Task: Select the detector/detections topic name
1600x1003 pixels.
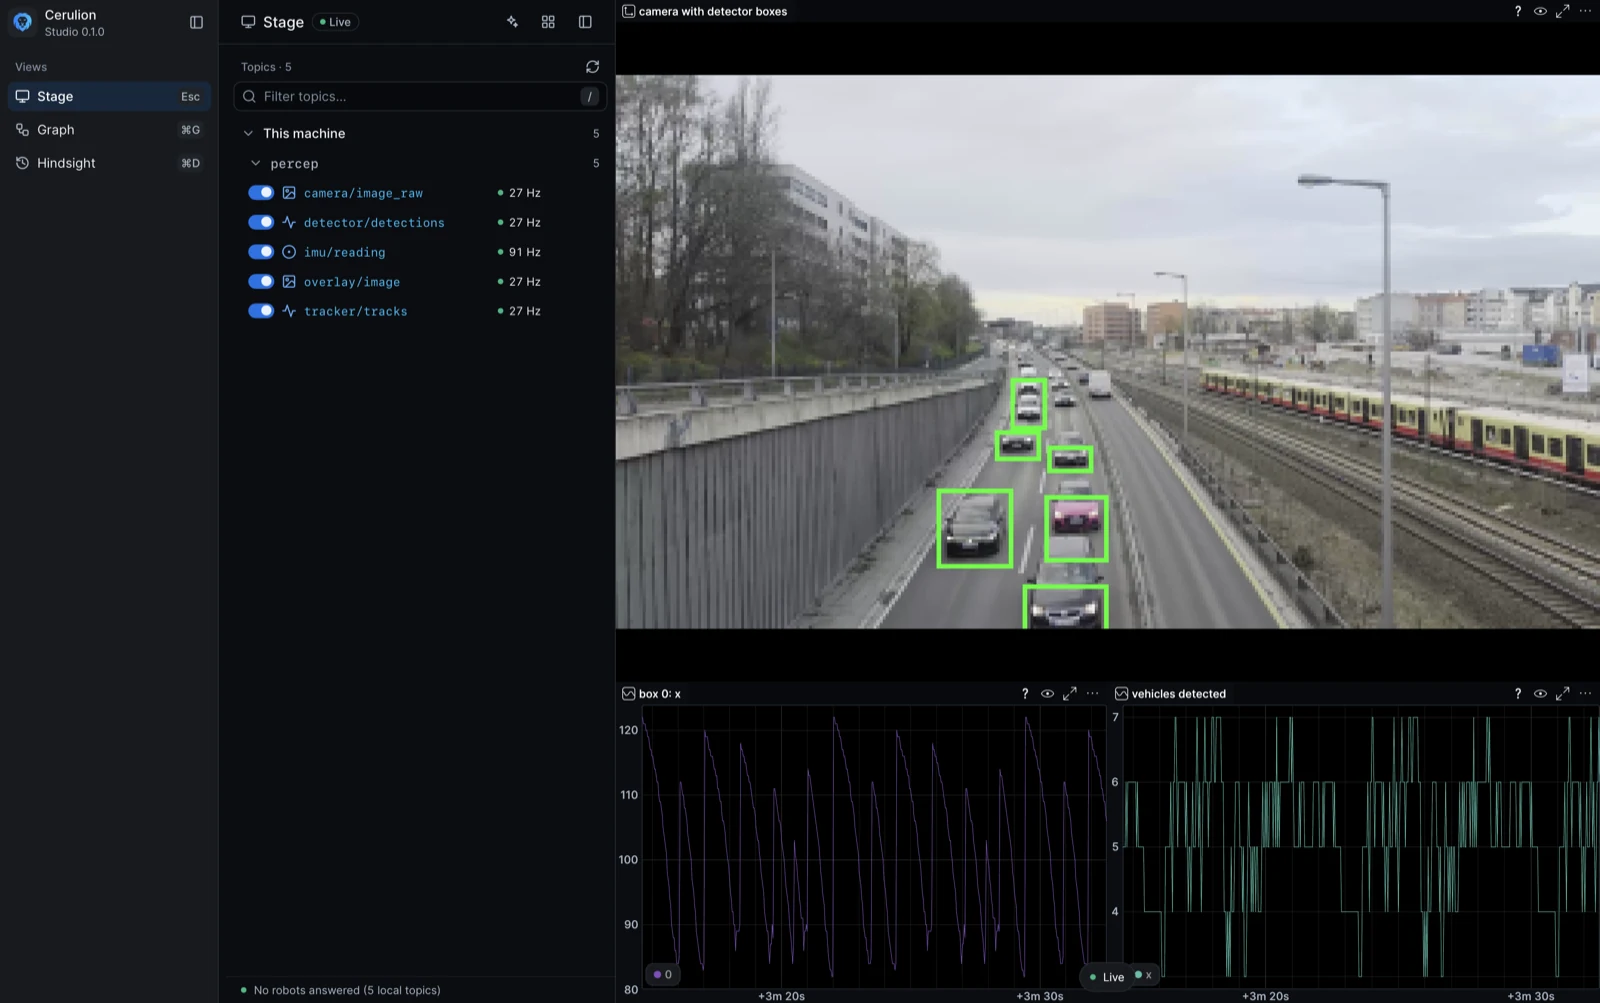Action: pos(374,223)
